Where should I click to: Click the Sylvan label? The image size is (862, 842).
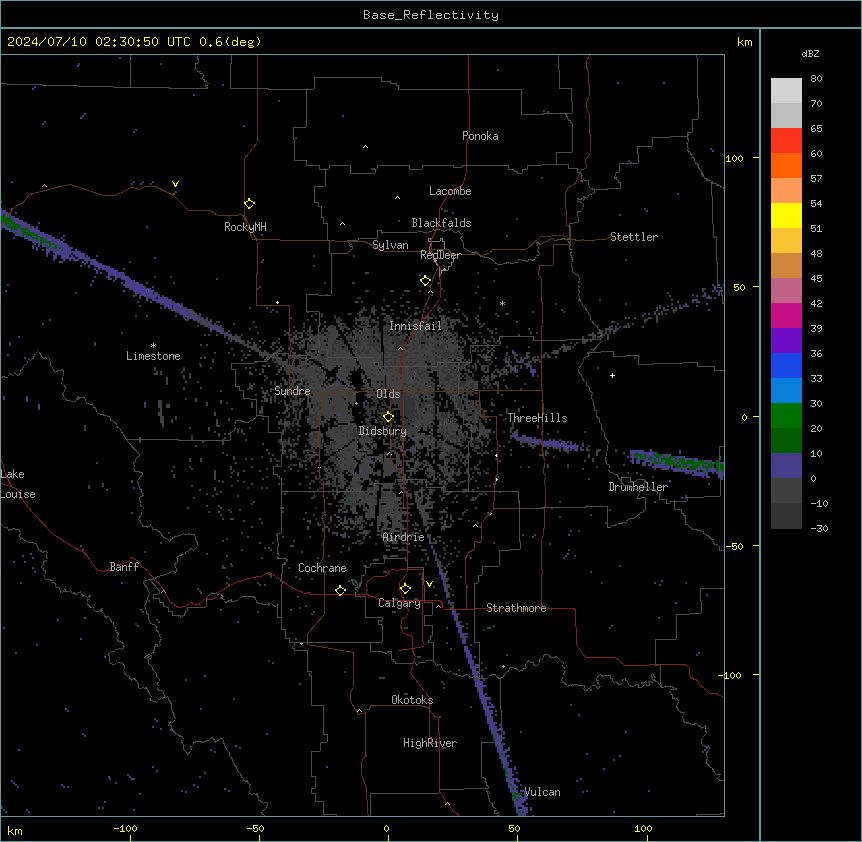pyautogui.click(x=390, y=245)
